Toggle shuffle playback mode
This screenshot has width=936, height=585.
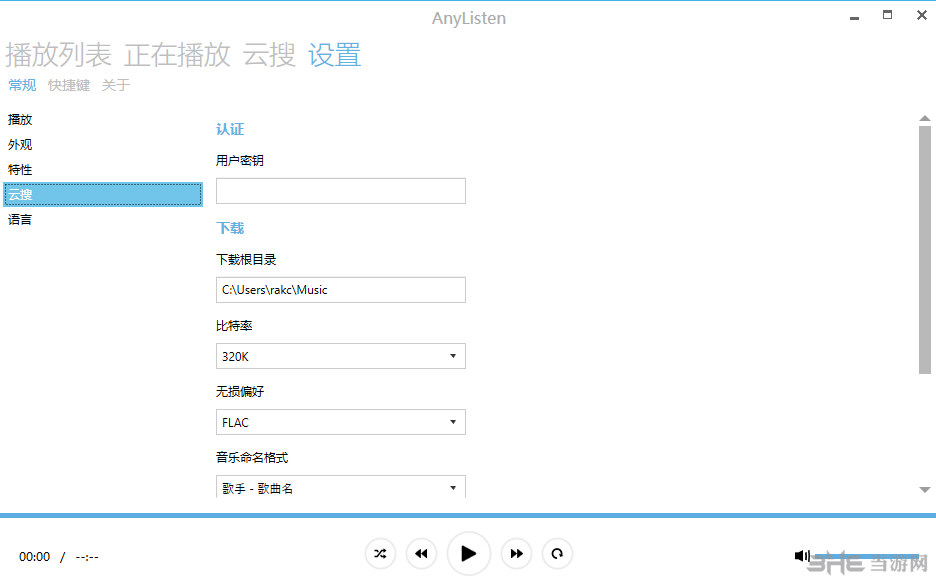click(x=380, y=554)
